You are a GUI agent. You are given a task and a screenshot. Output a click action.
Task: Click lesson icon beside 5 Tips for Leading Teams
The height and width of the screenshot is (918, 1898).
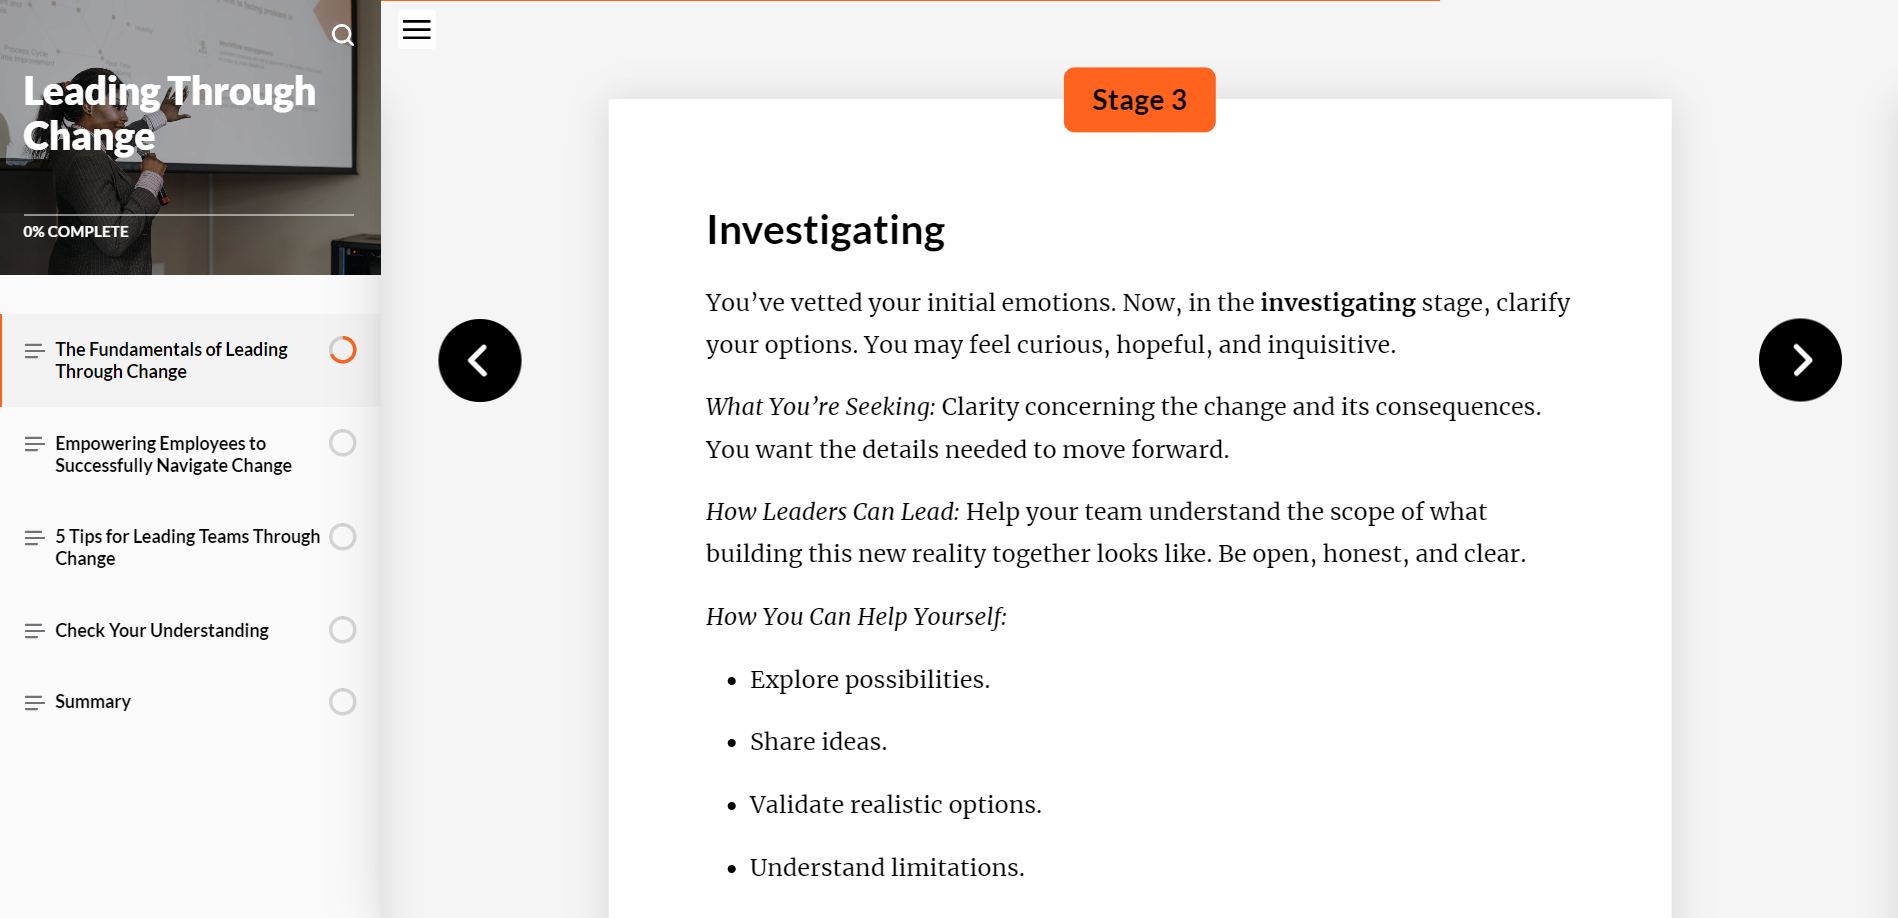pyautogui.click(x=35, y=538)
